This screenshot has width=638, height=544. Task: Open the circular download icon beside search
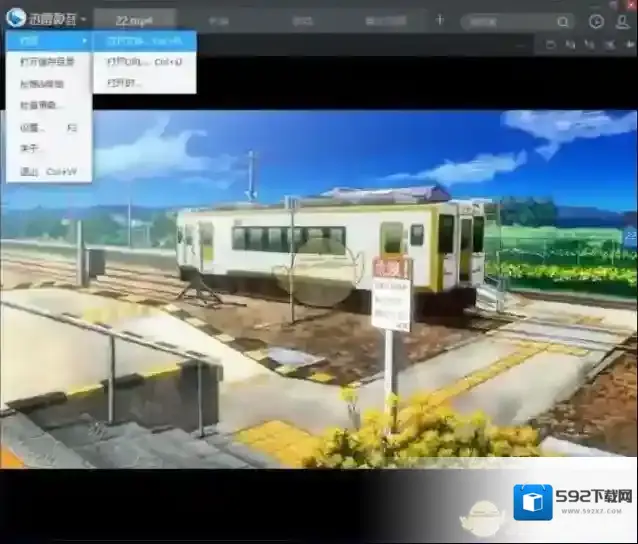597,21
